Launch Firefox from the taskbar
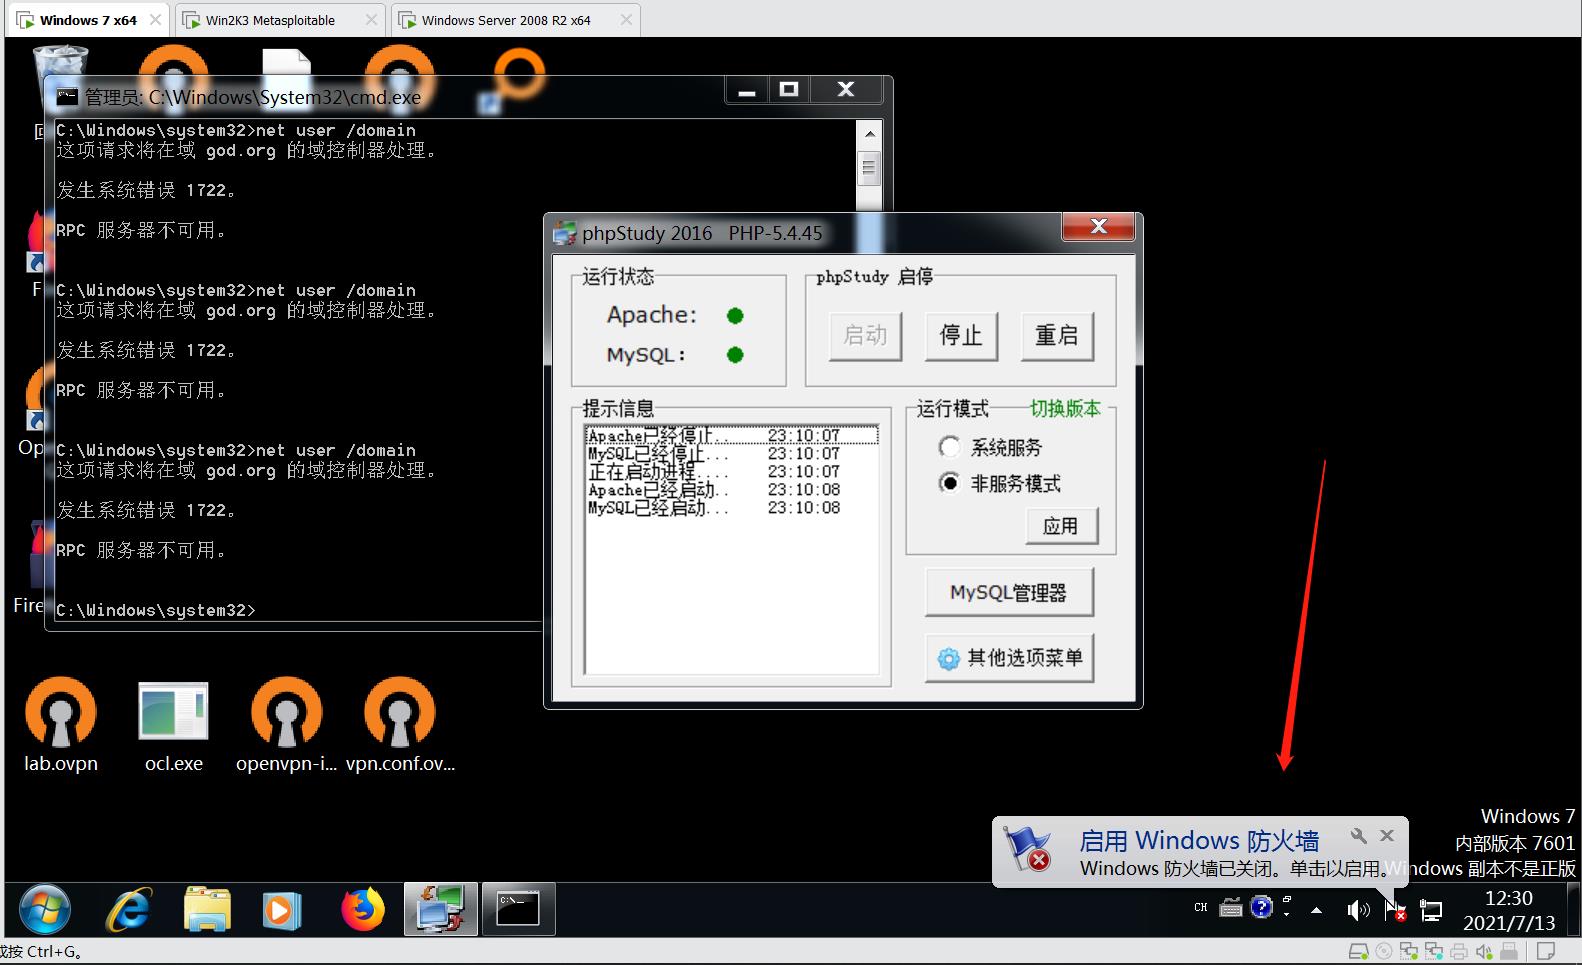The image size is (1582, 965). 362,909
